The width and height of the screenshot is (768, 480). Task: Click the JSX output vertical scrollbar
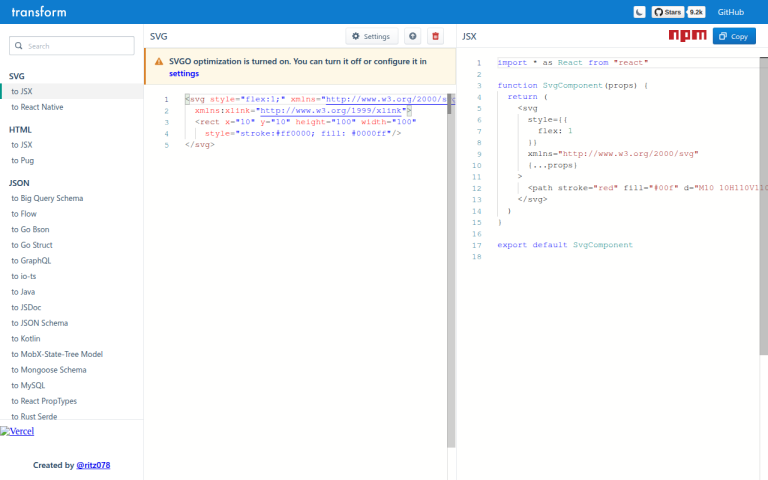764,206
